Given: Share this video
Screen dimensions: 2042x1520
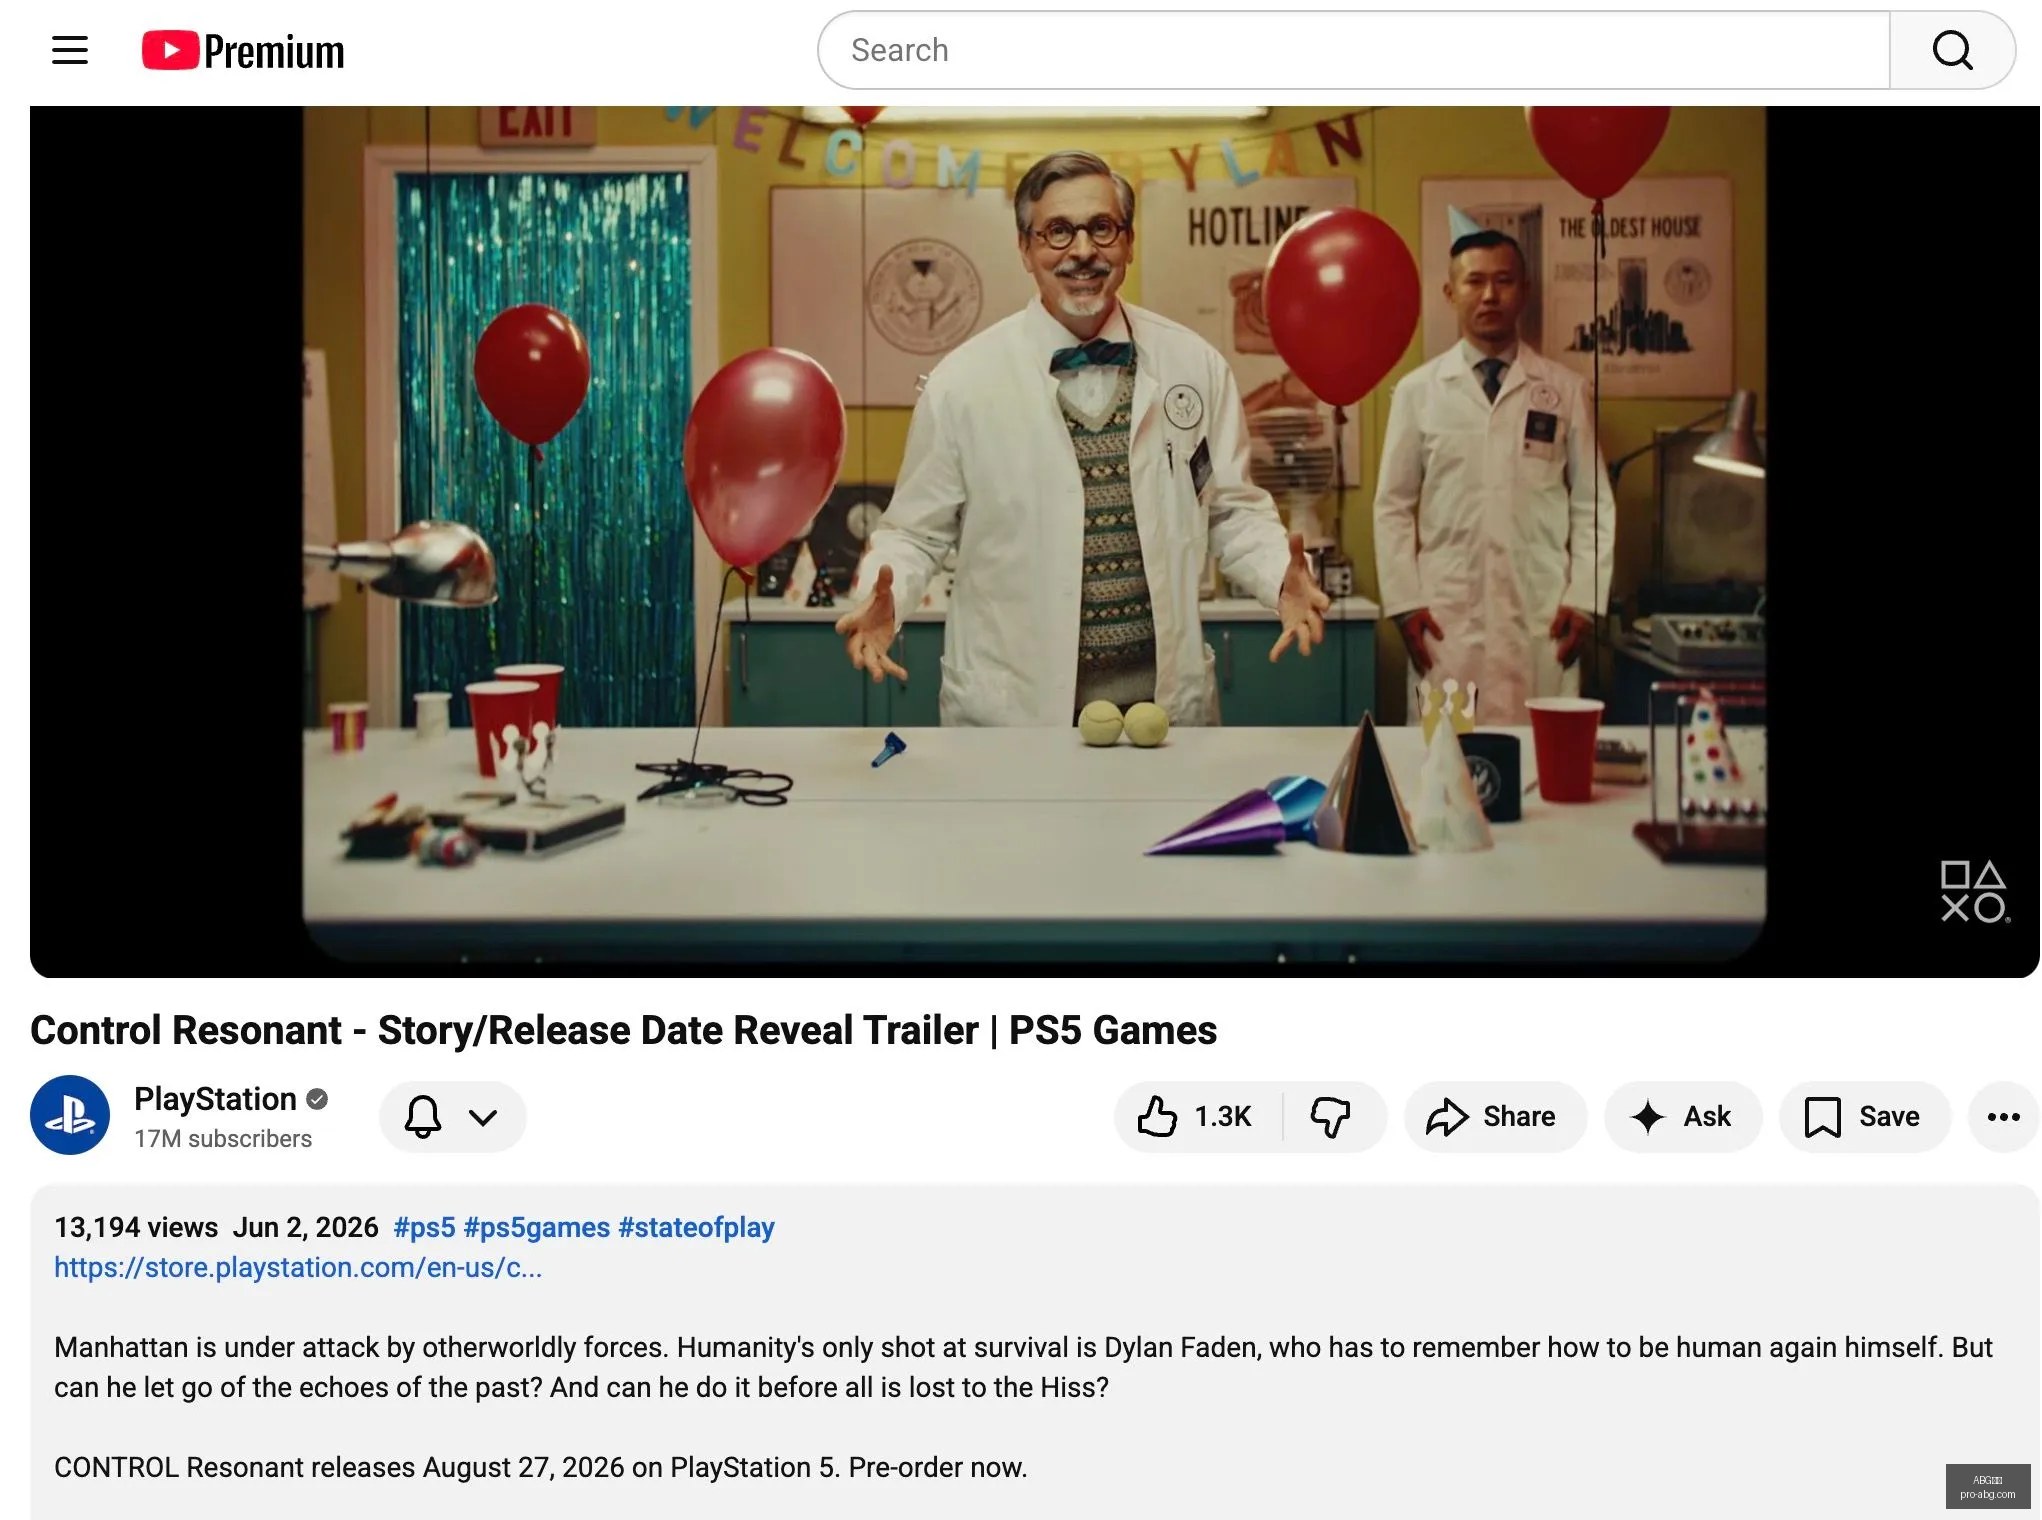Looking at the screenshot, I should click(1494, 1116).
